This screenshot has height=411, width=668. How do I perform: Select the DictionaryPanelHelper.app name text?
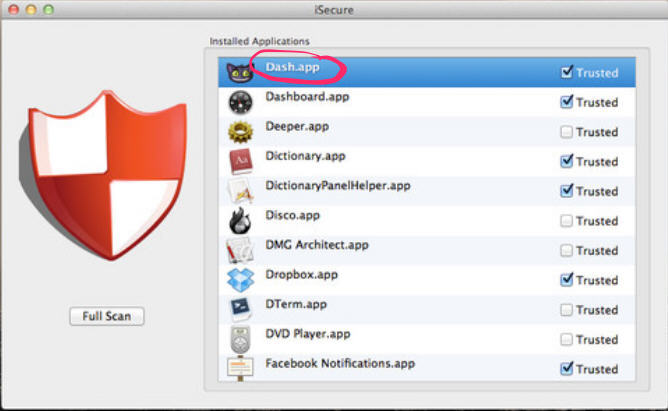click(x=338, y=186)
